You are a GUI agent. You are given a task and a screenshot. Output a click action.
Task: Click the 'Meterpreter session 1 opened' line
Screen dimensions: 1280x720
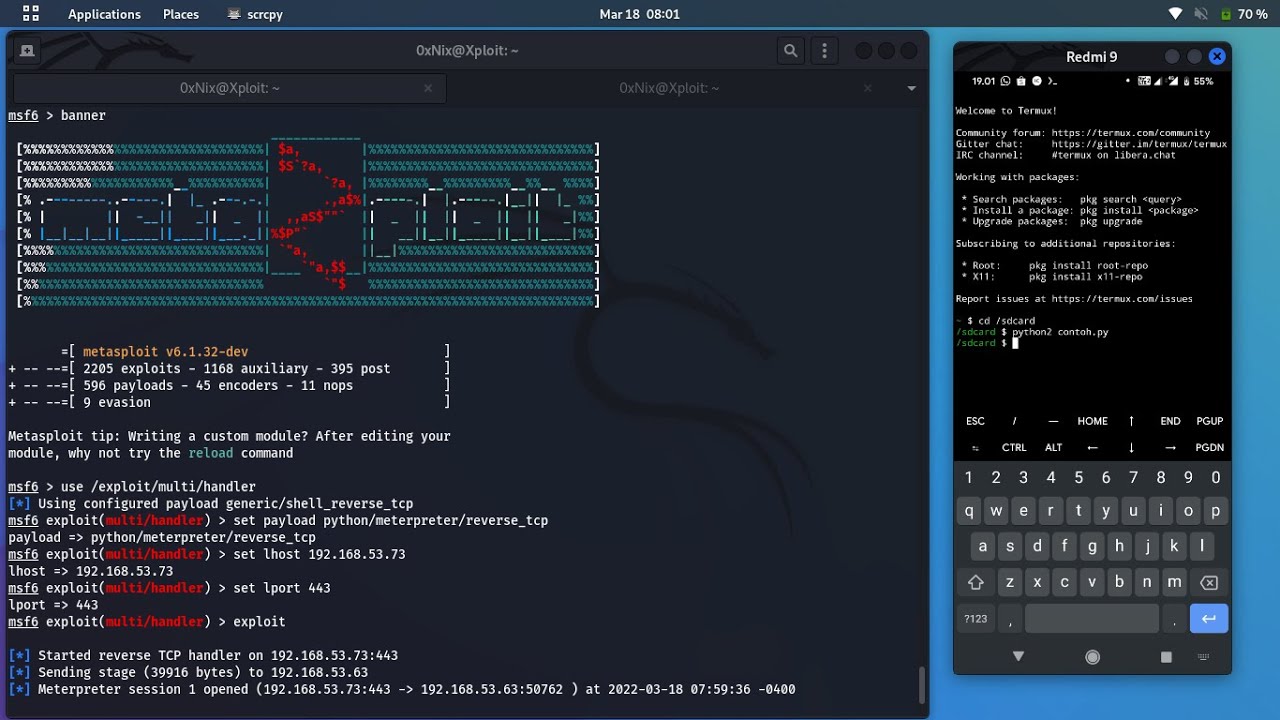coord(402,689)
